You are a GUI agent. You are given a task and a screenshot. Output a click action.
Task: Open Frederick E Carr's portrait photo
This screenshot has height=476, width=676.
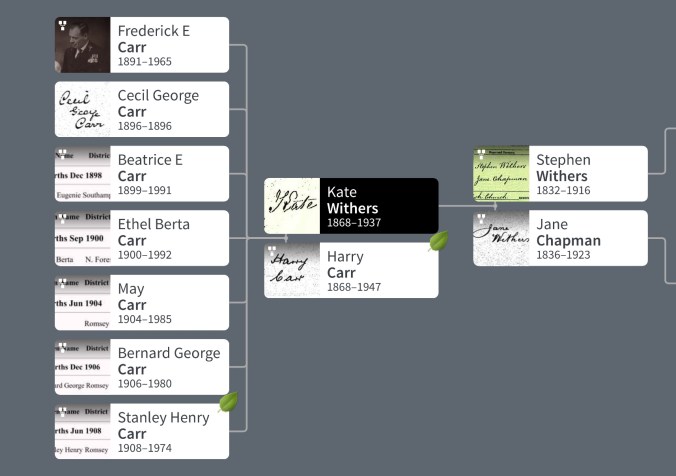coord(83,46)
